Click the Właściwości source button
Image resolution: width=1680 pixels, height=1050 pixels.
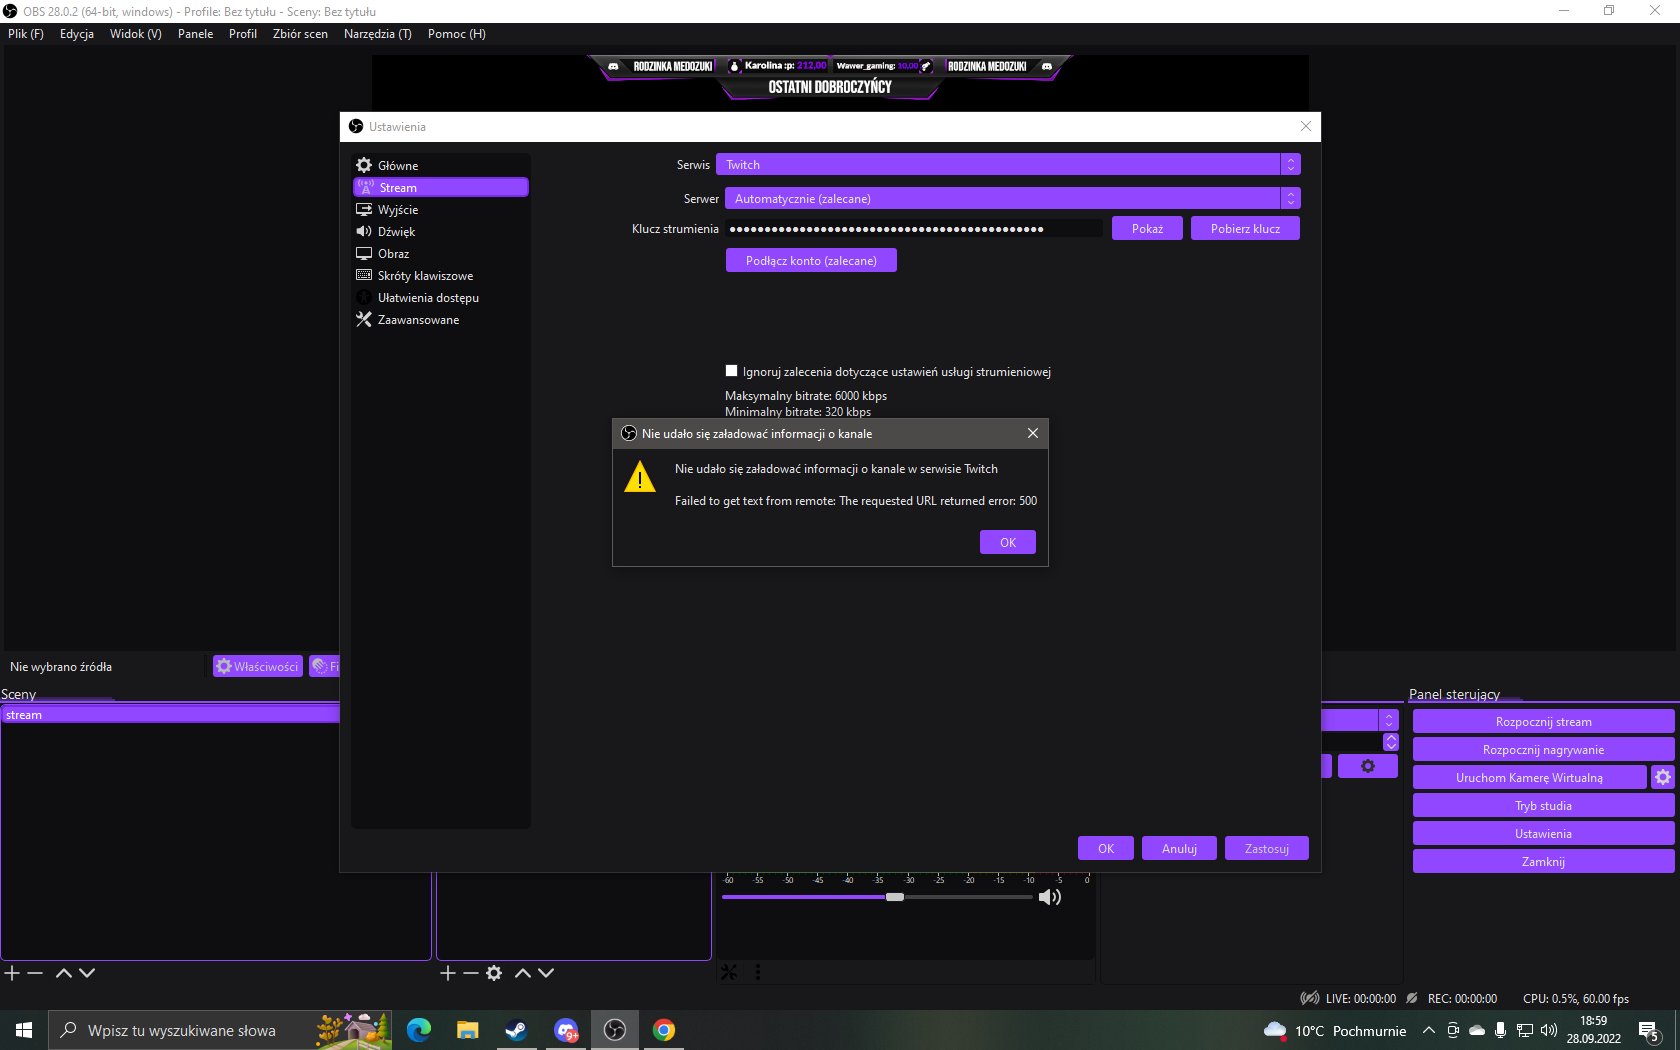(x=258, y=666)
